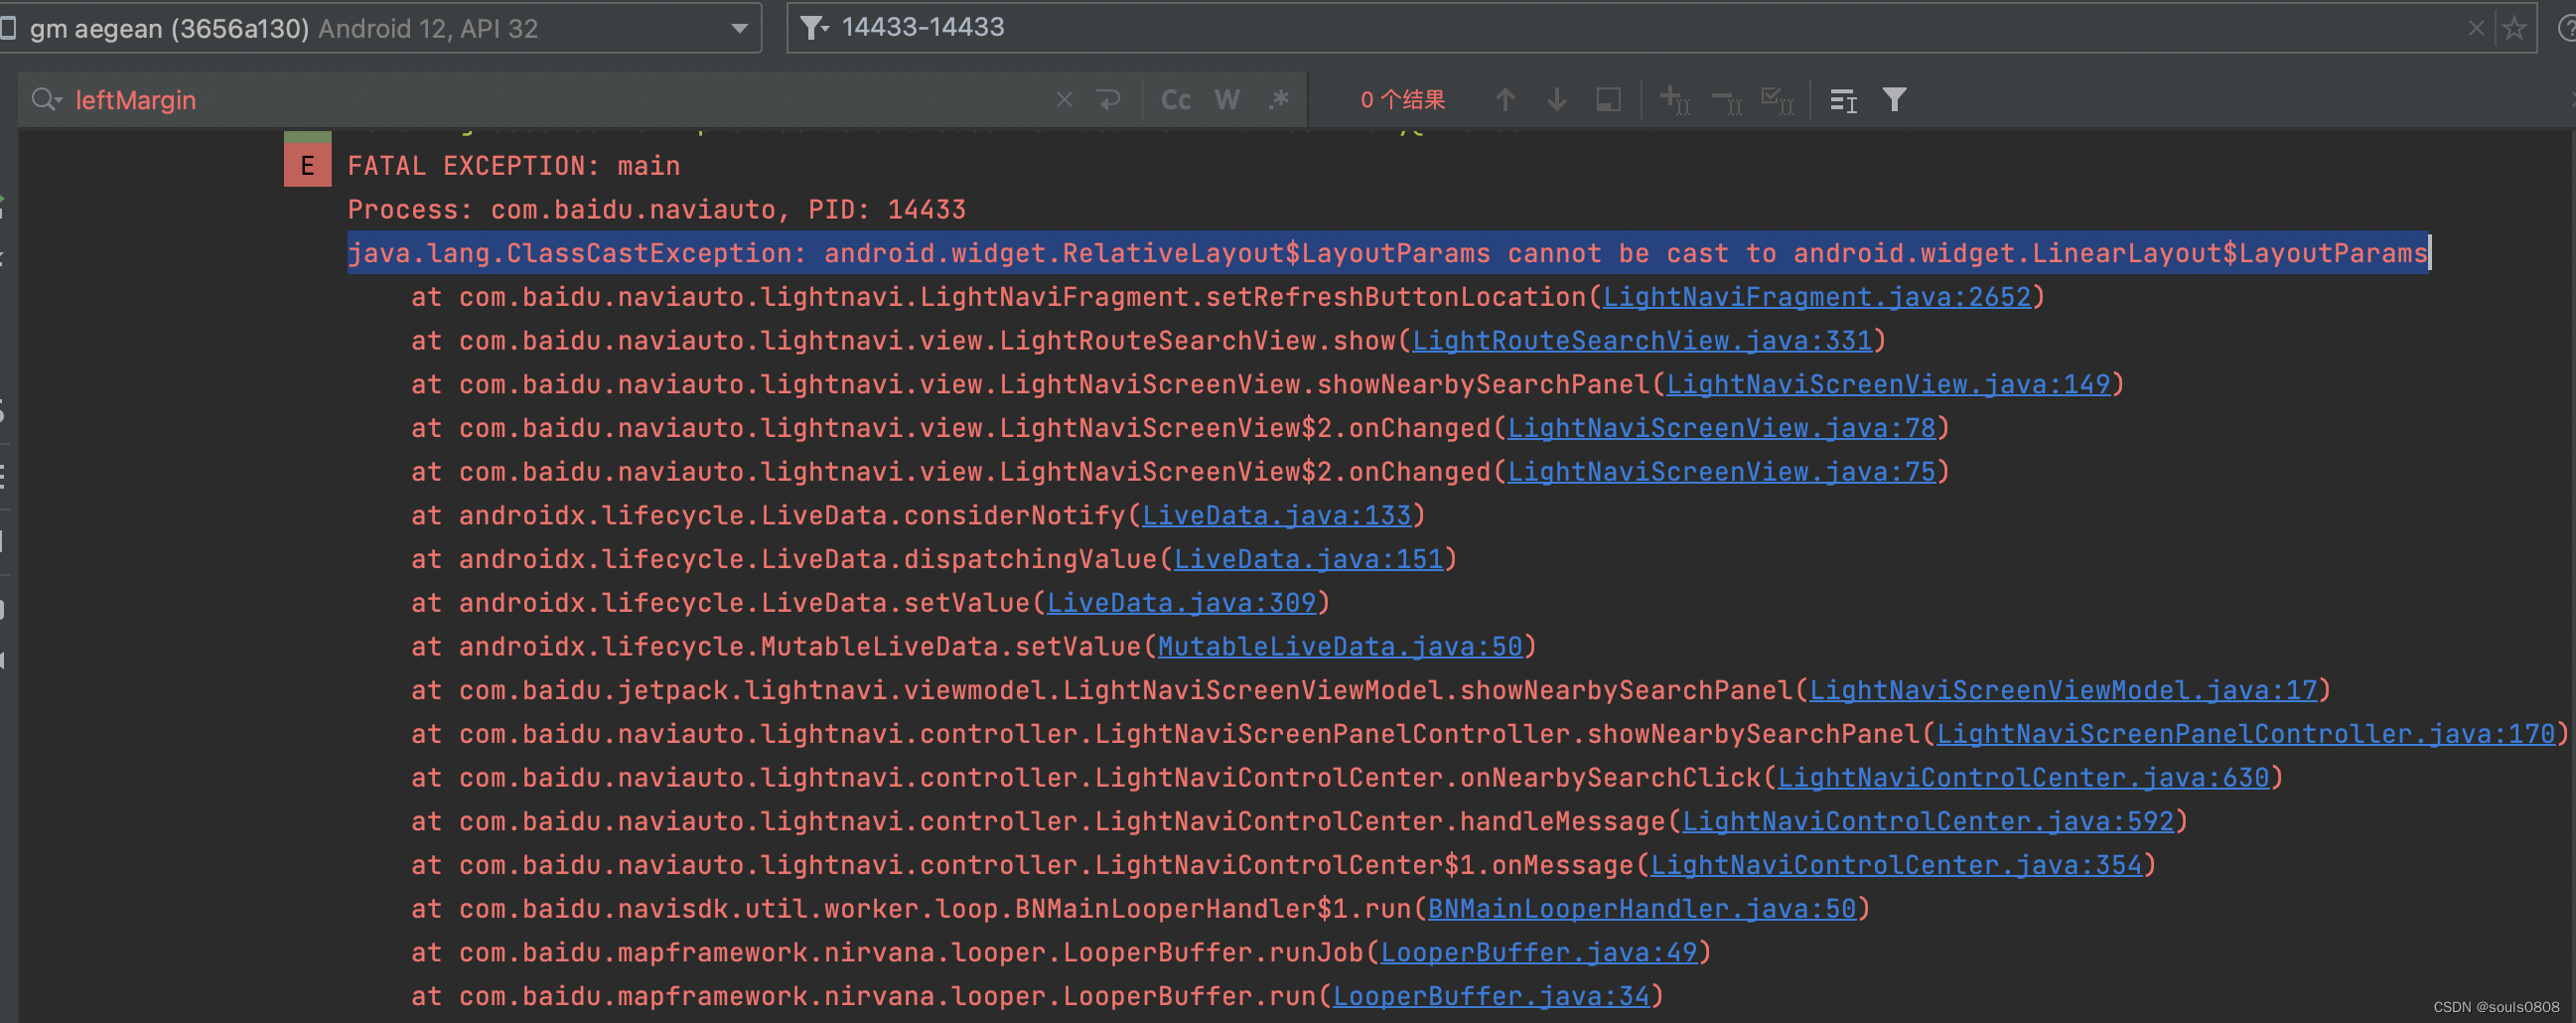Open LightNaviScreenView.java:75 link
The image size is (2576, 1023).
pyautogui.click(x=1721, y=472)
